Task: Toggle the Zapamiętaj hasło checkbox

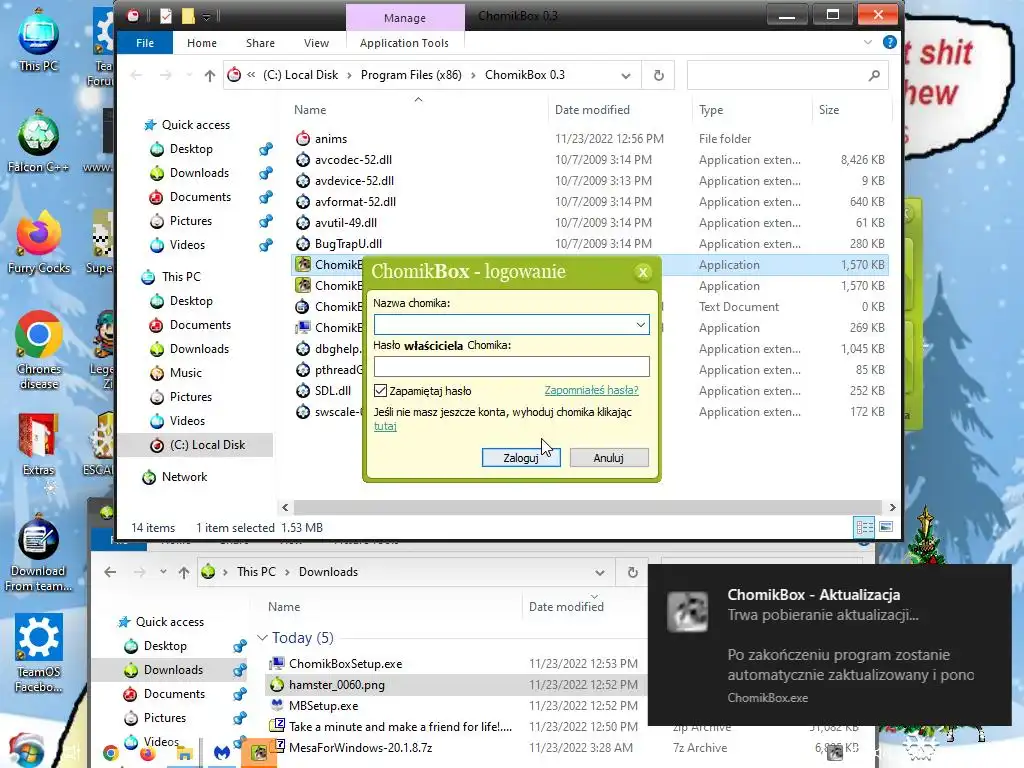Action: click(x=380, y=391)
